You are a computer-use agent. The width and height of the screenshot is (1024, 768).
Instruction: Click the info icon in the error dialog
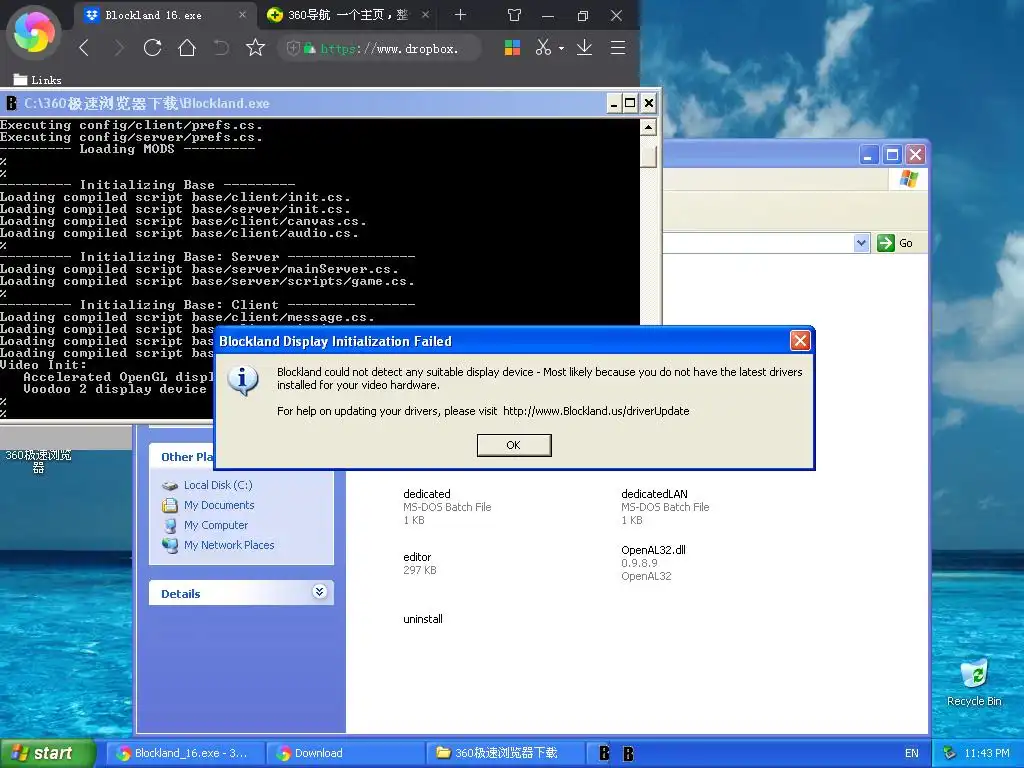pyautogui.click(x=243, y=380)
